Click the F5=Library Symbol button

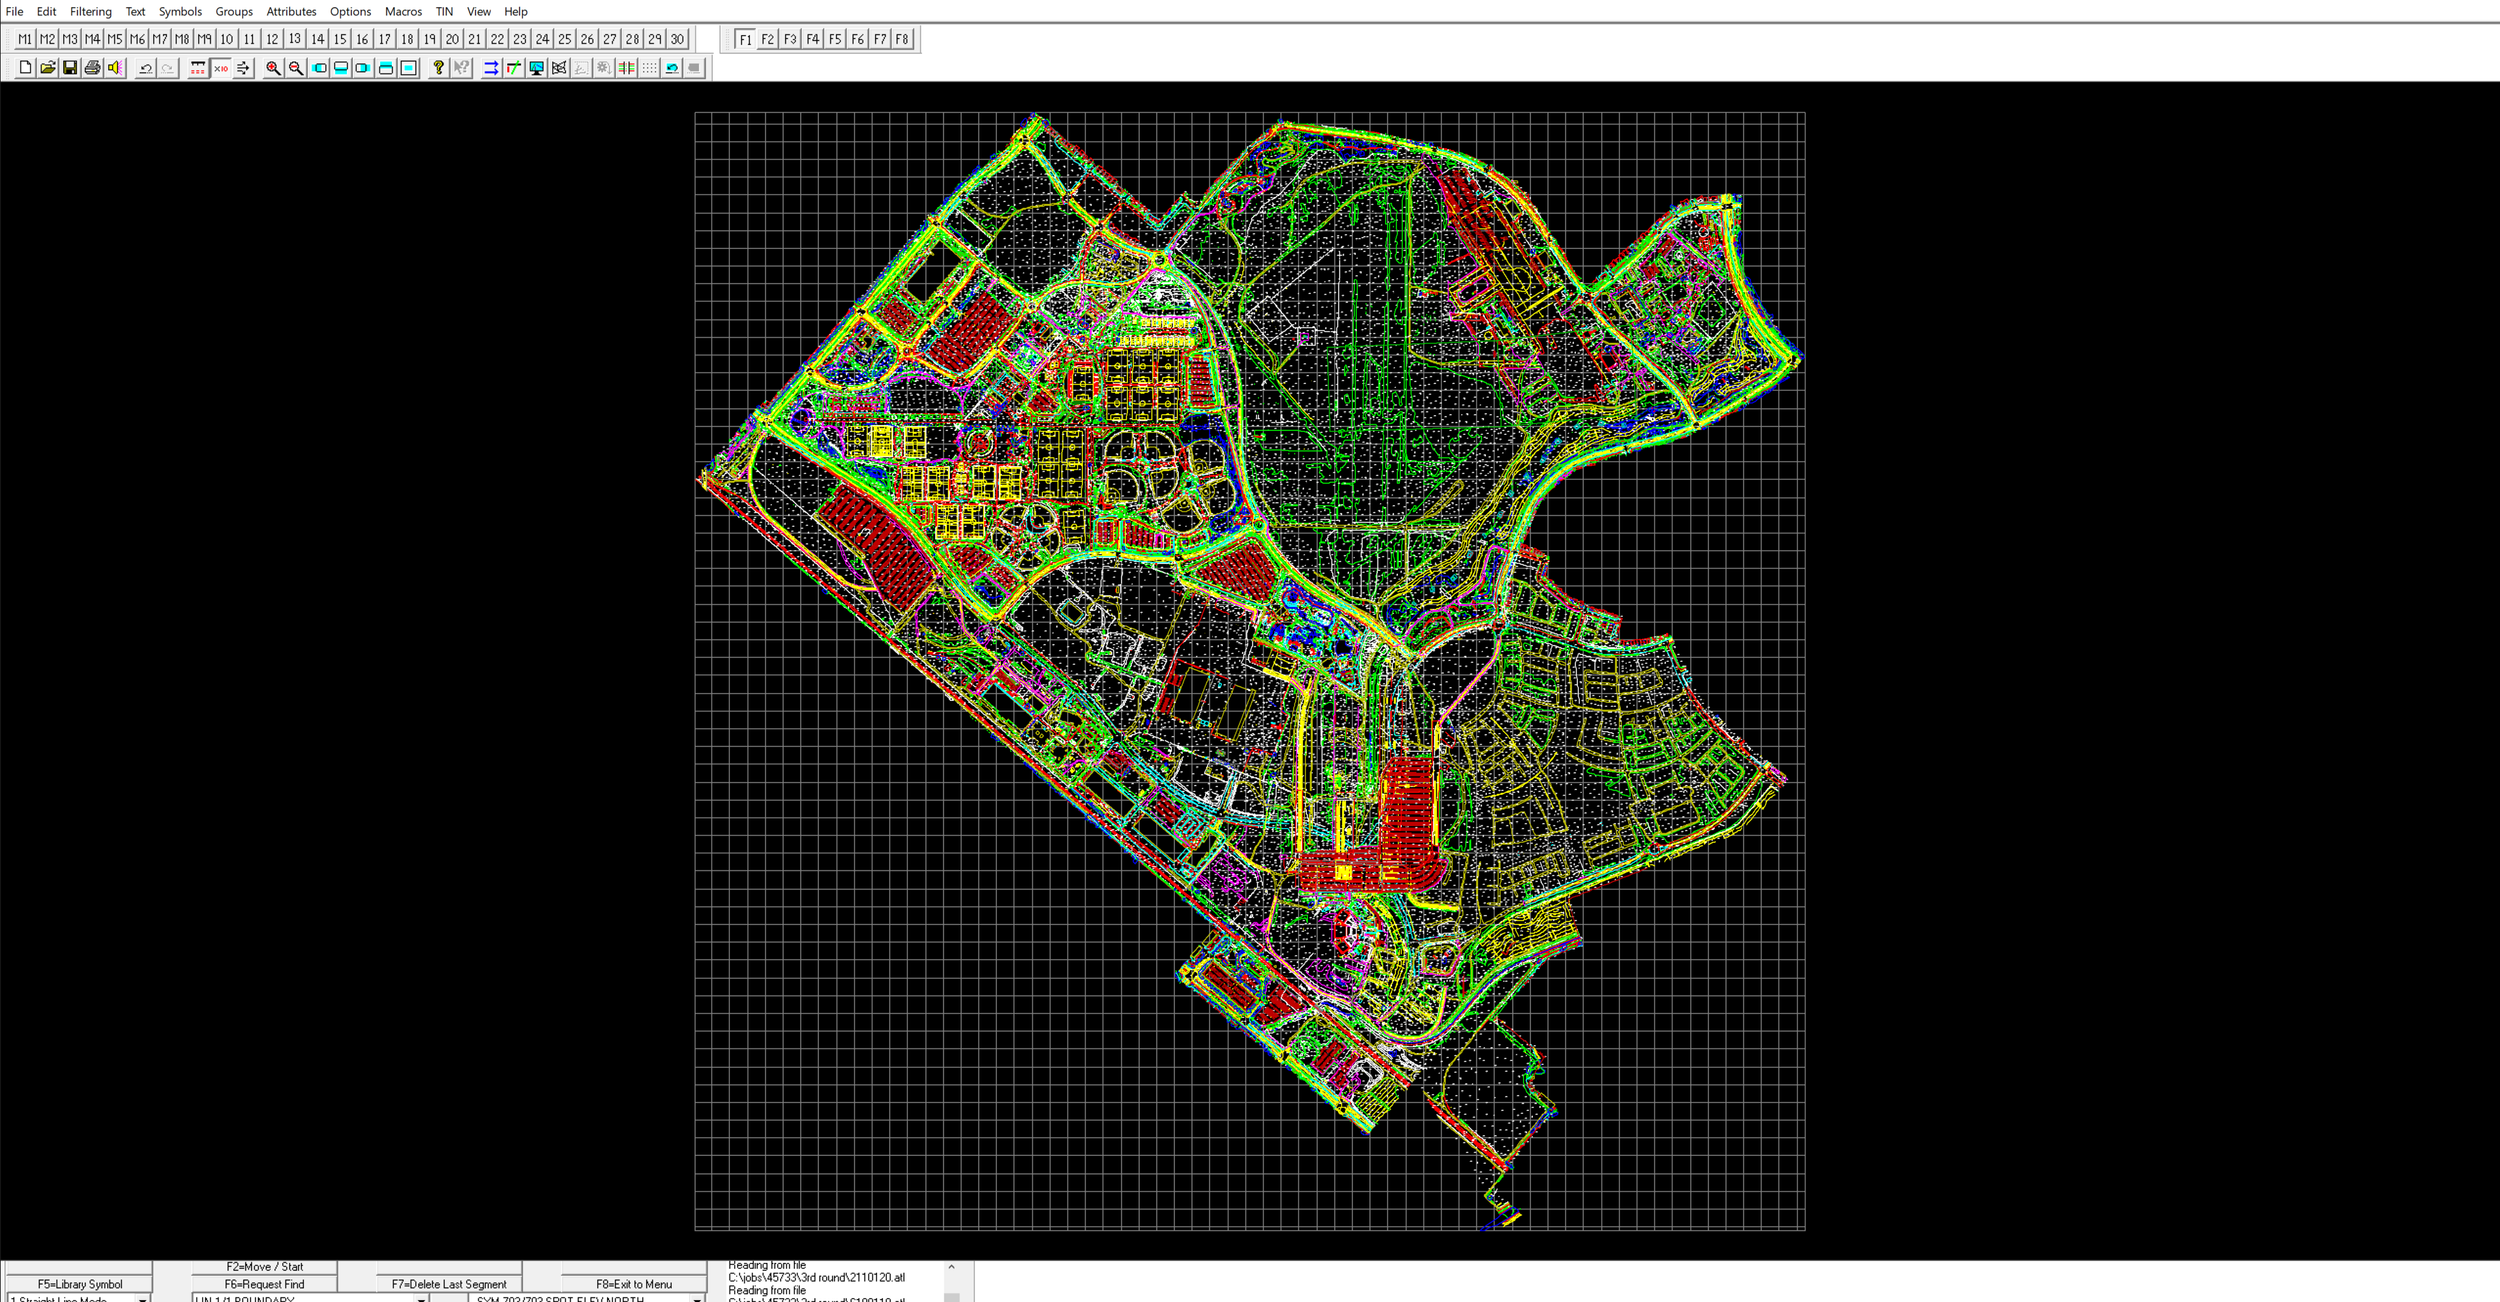click(80, 1284)
